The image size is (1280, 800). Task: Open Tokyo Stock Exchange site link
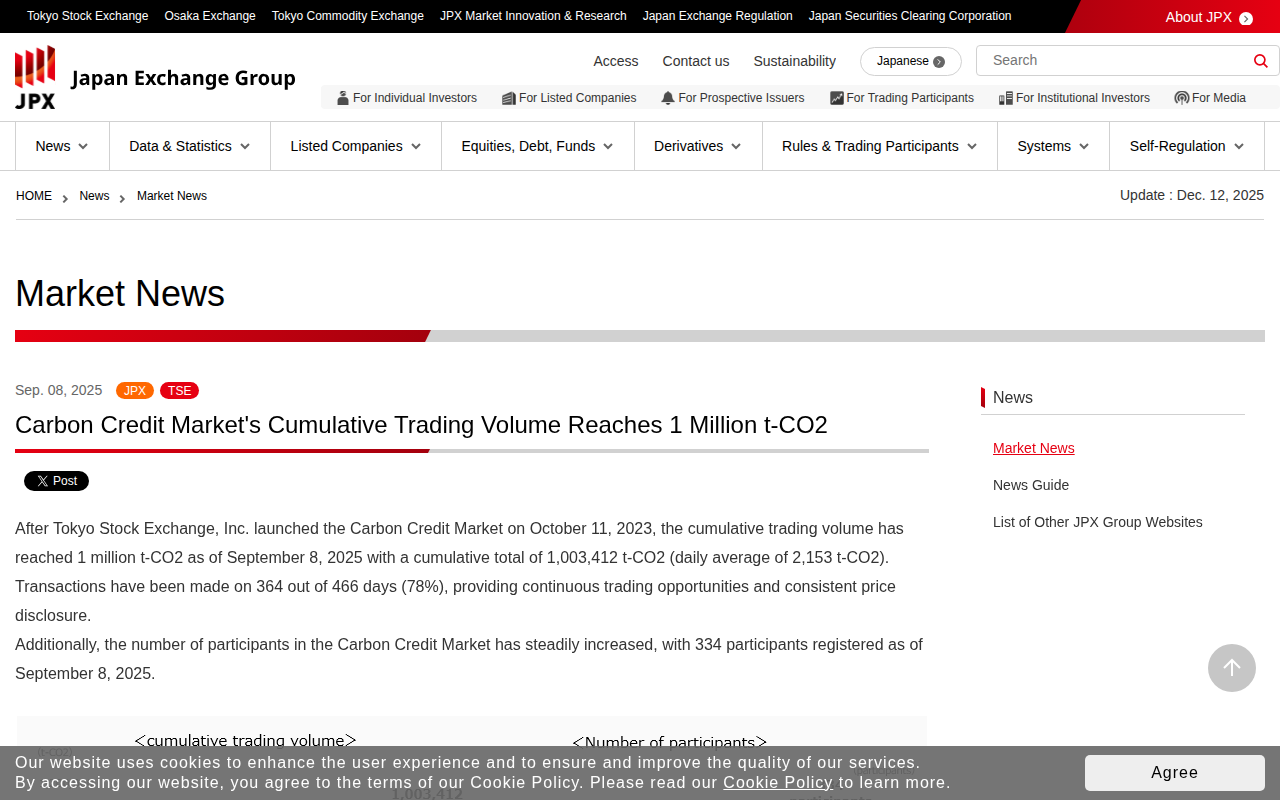pyautogui.click(x=88, y=16)
